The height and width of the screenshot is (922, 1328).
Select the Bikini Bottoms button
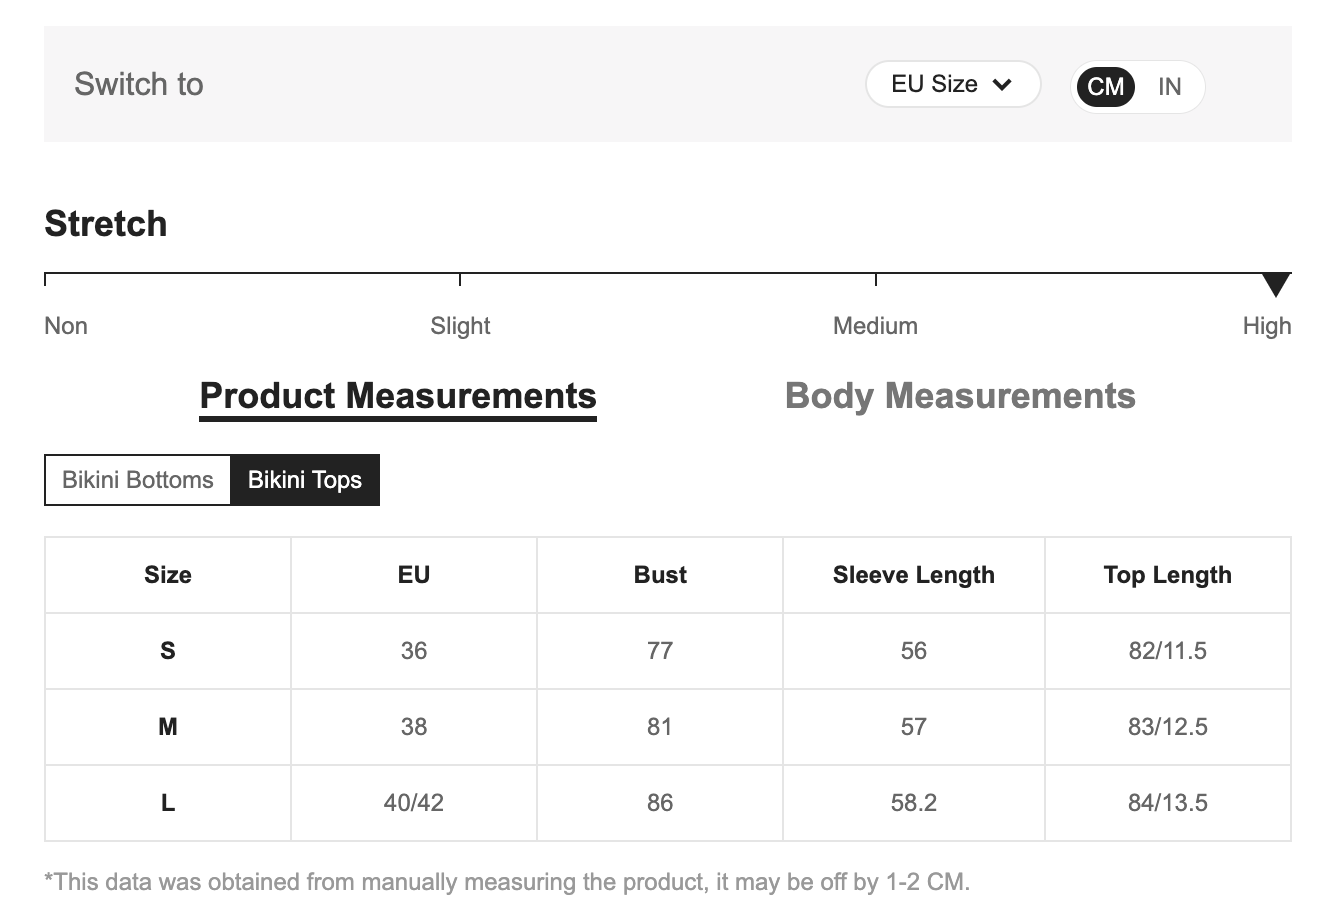coord(138,480)
